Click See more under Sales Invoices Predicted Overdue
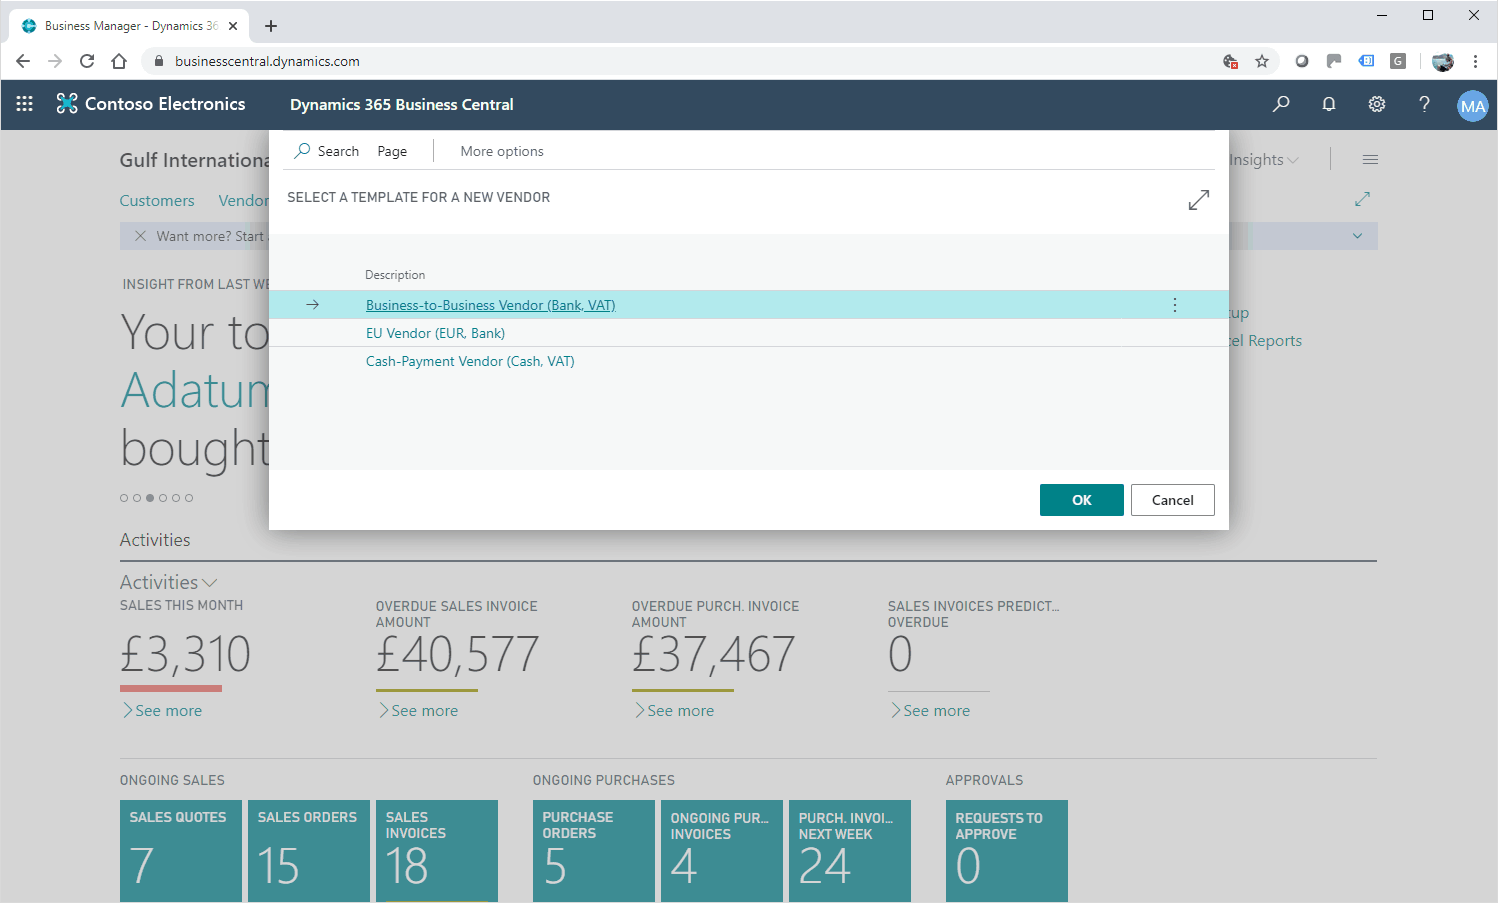The width and height of the screenshot is (1498, 903). 930,710
